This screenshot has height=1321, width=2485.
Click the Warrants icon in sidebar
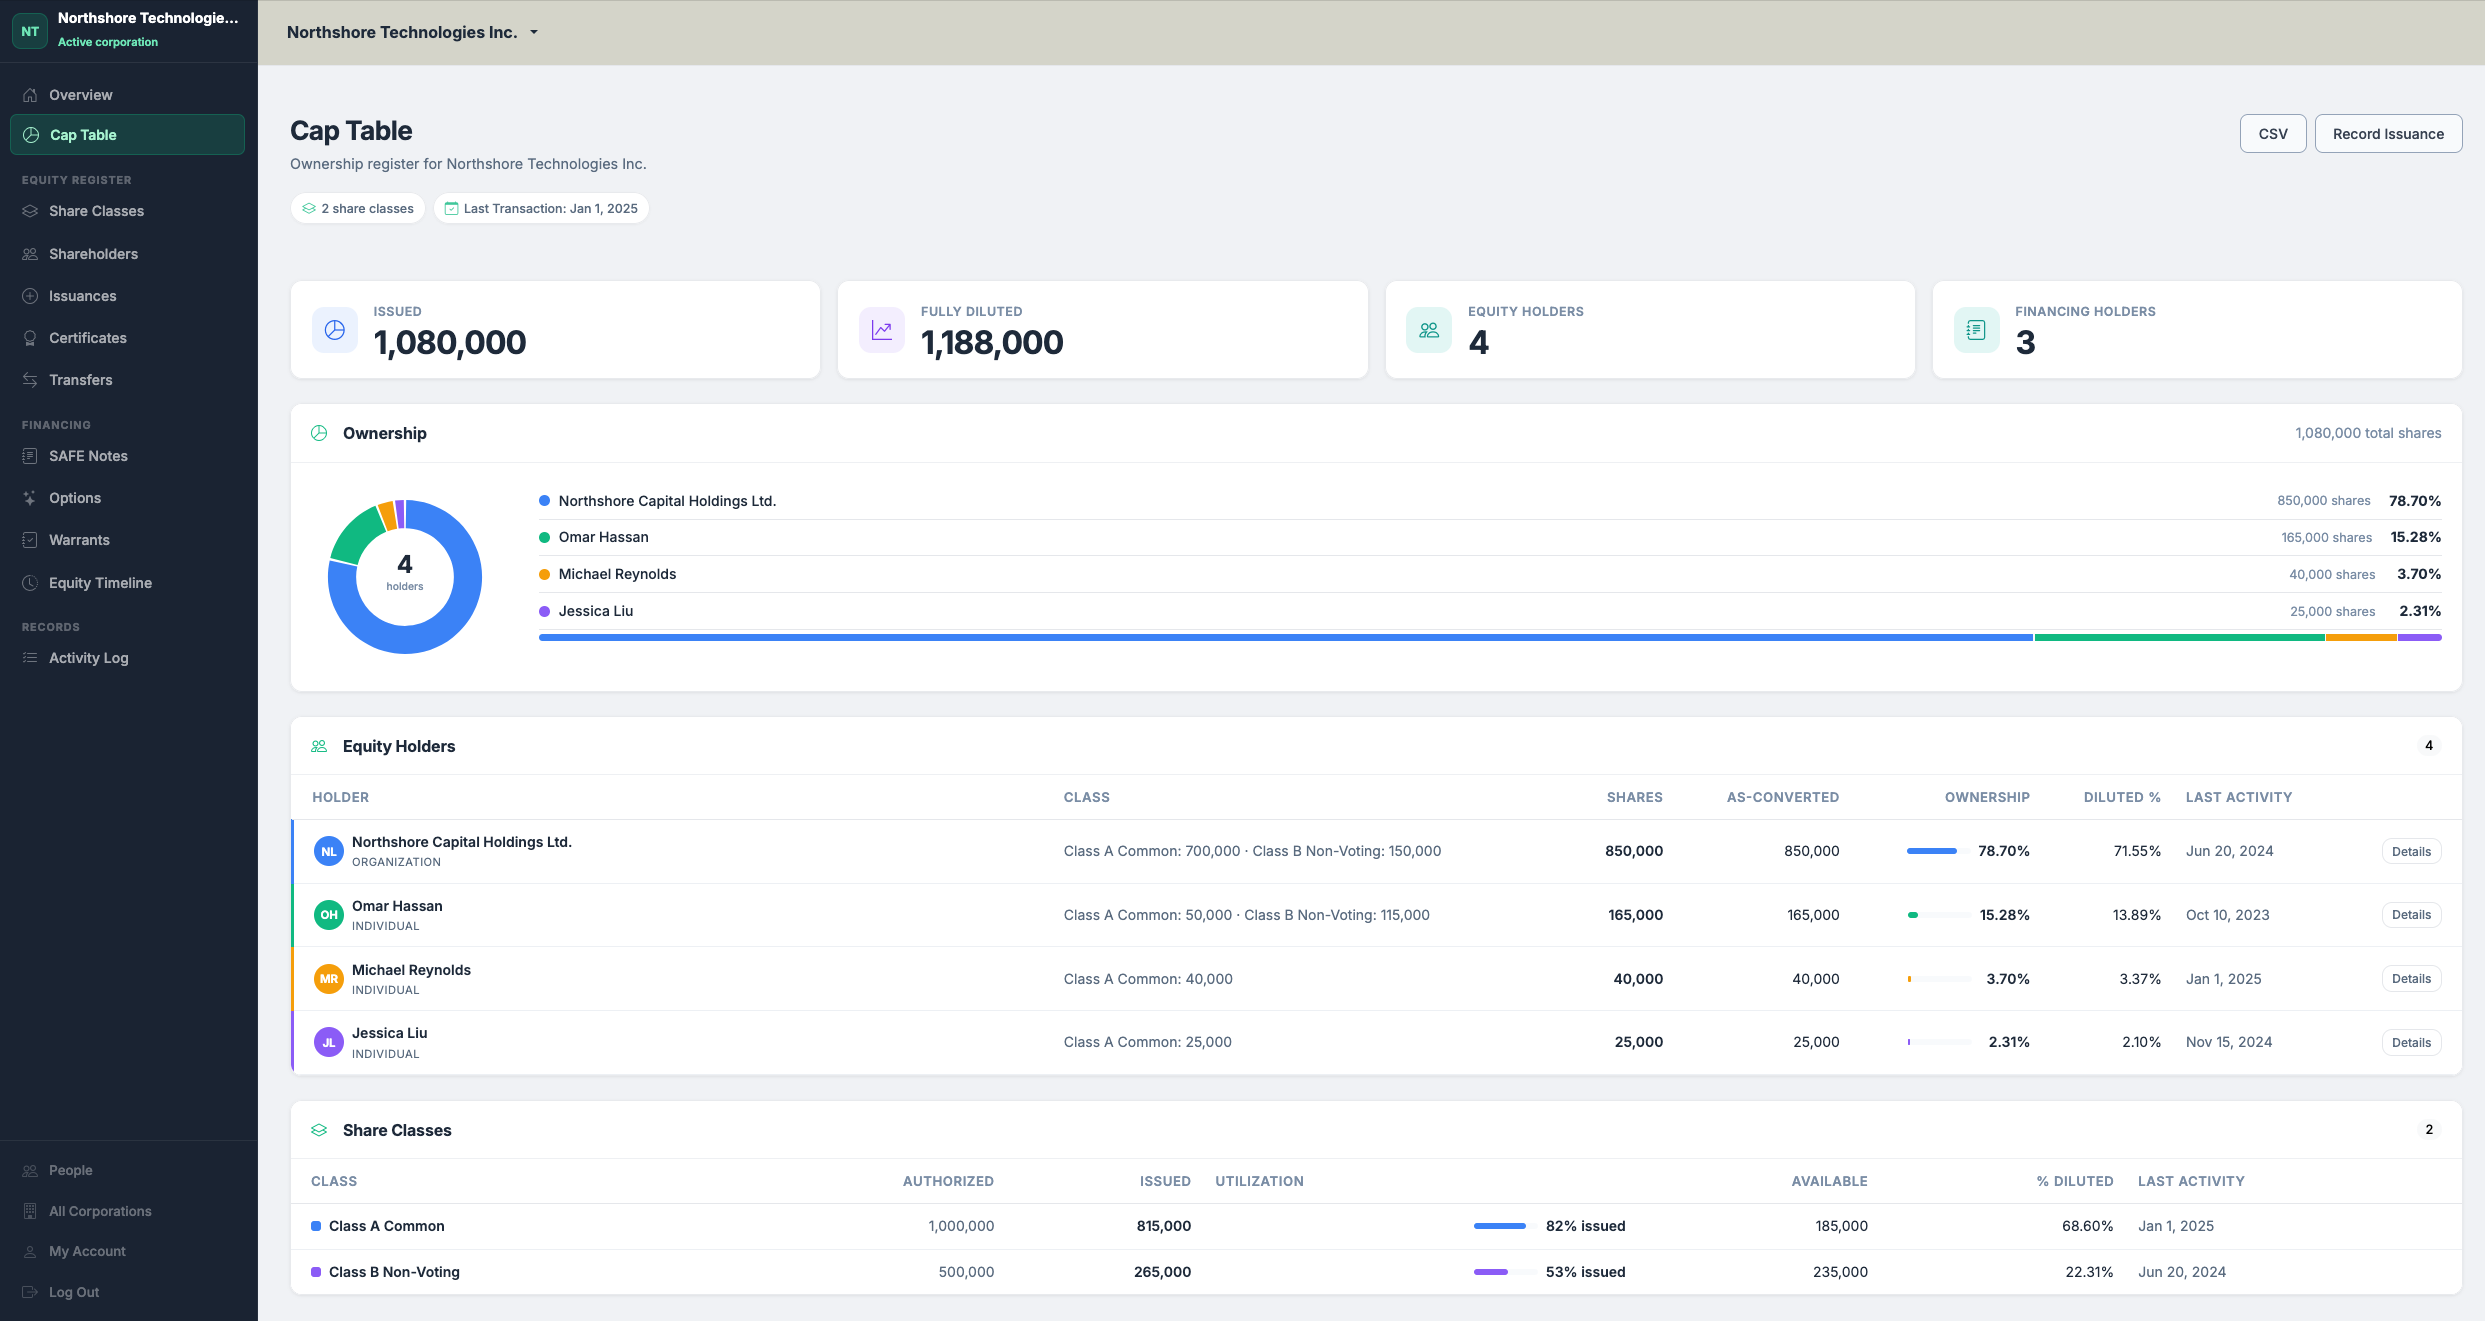pyautogui.click(x=30, y=540)
